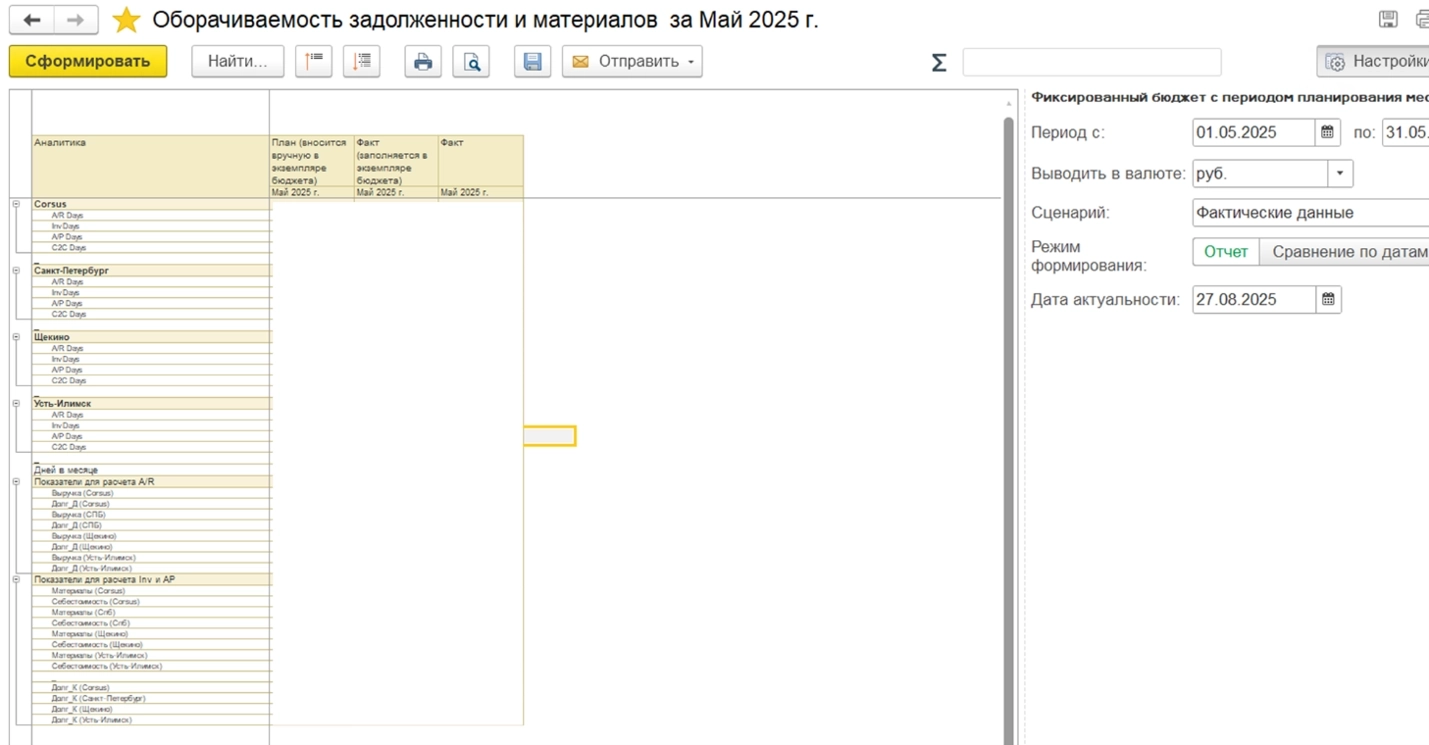Select the "Долг_К (Санкт-Петербург)" row
Screen dimensions: 1429x745
[x=151, y=699]
